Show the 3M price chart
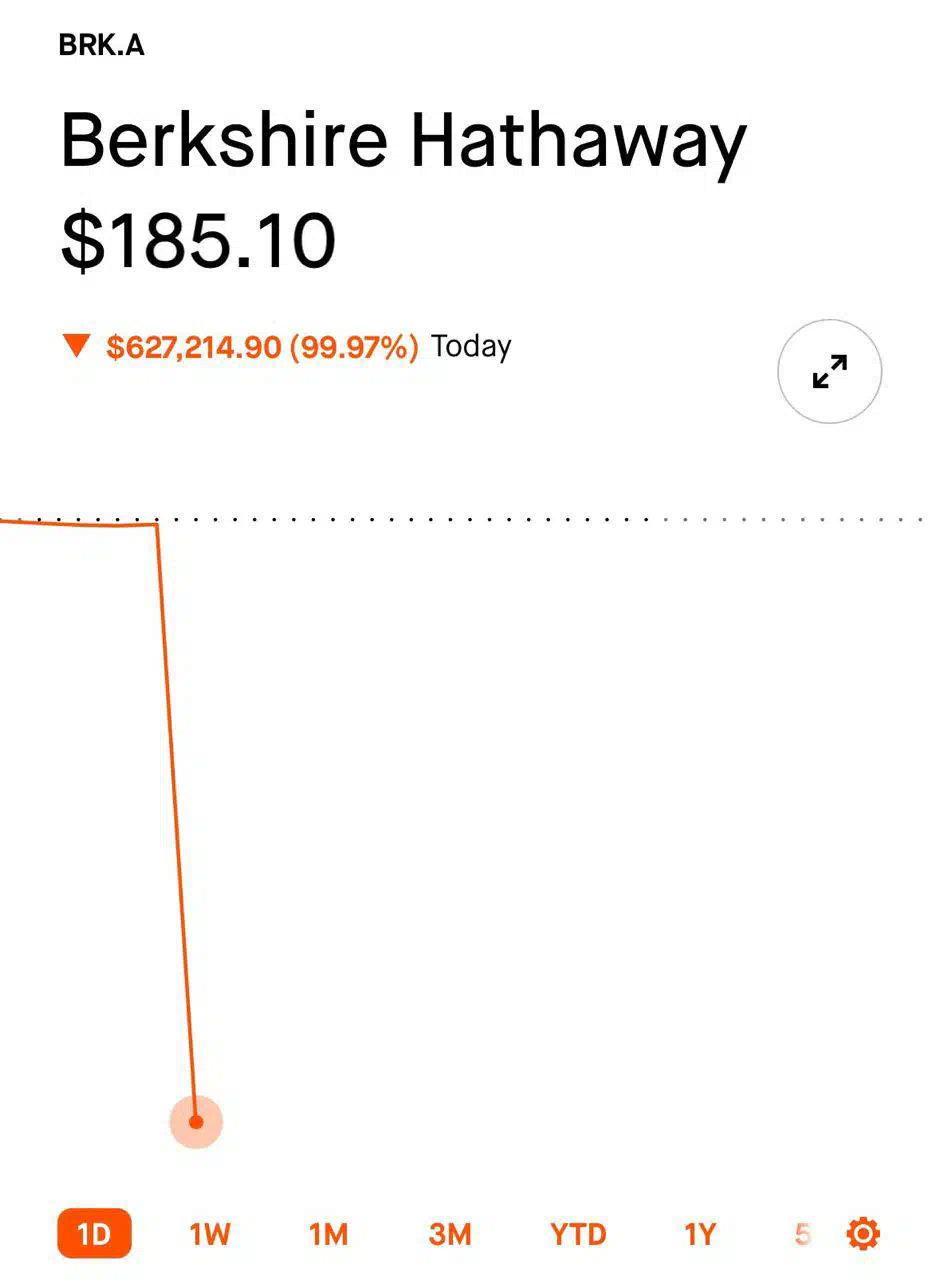 [450, 1235]
